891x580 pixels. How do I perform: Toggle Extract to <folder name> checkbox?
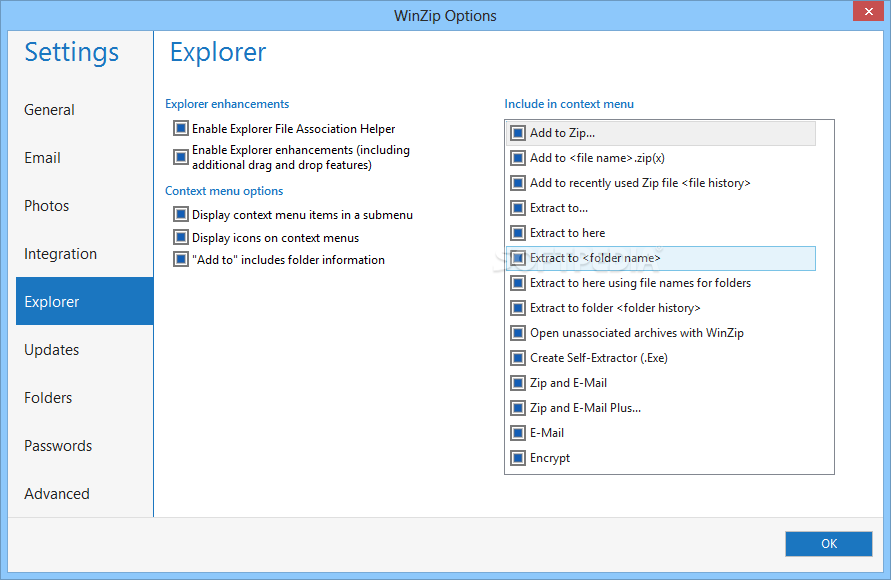518,258
